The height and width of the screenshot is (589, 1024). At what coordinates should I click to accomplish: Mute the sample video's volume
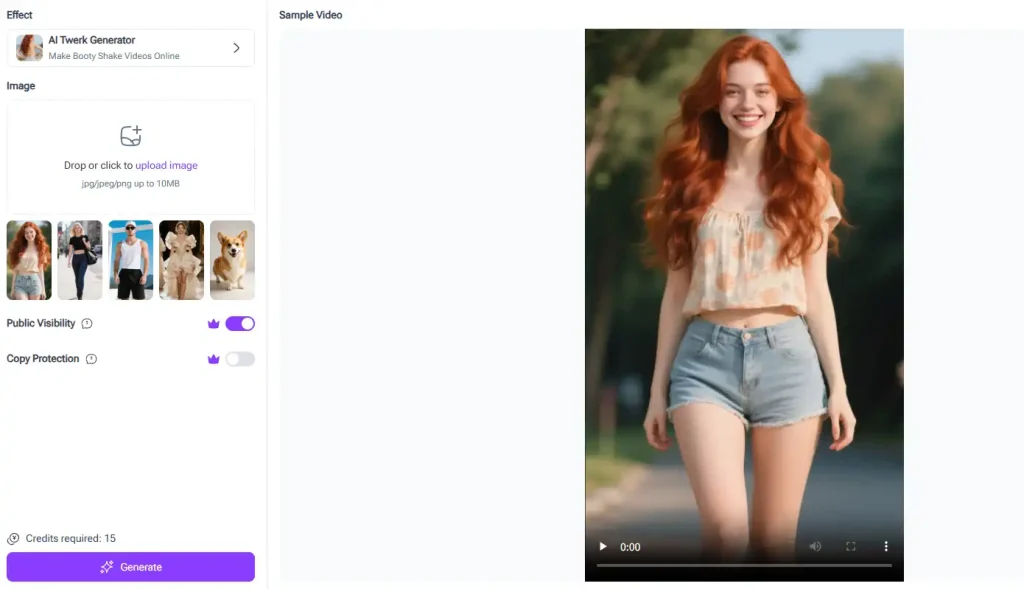click(815, 547)
